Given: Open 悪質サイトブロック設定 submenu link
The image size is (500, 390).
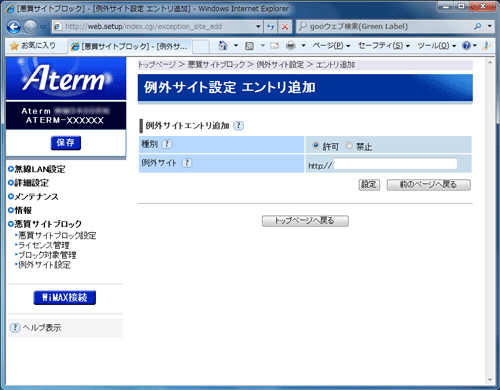Looking at the screenshot, I should tap(56, 236).
